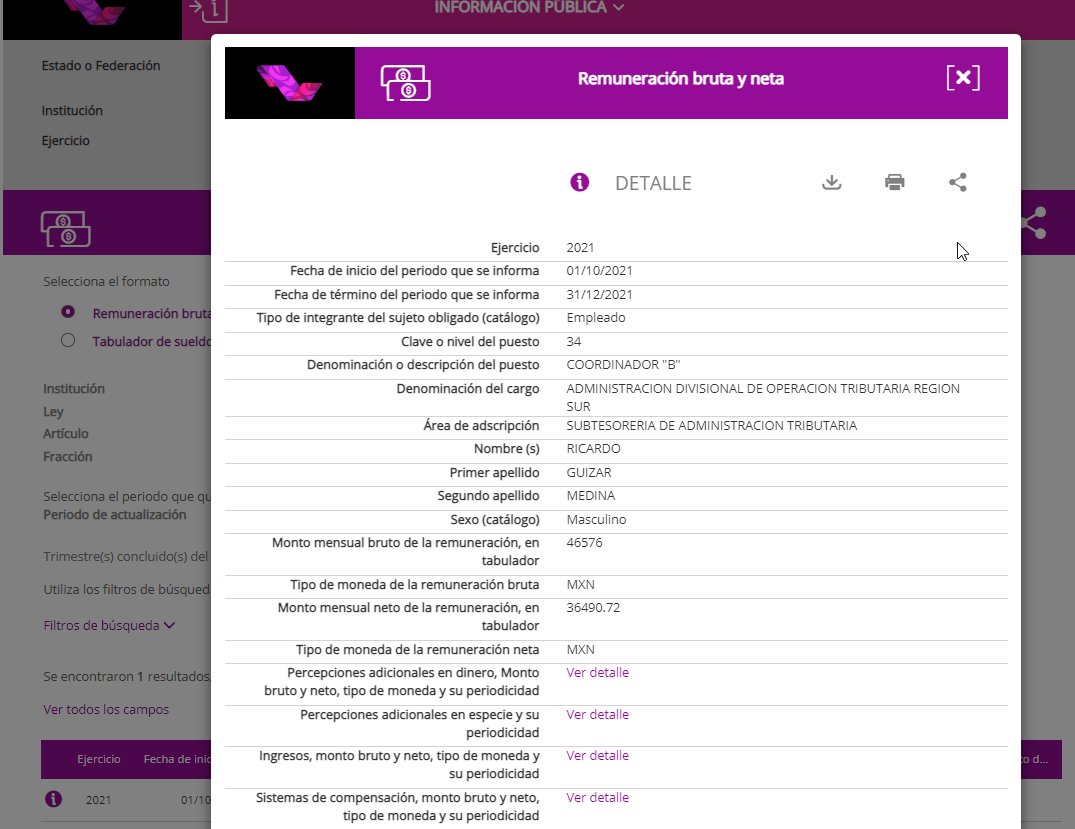The image size is (1075, 829).
Task: Click the Ejercicio value 2021 in detail
Action: tap(580, 248)
